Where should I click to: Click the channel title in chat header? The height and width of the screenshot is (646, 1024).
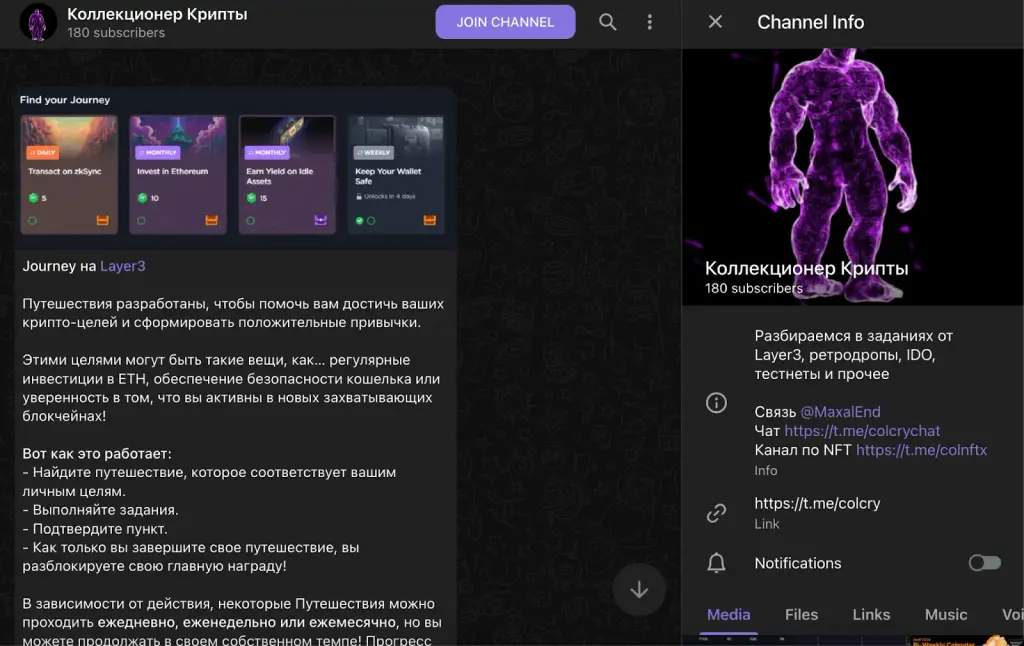click(157, 14)
